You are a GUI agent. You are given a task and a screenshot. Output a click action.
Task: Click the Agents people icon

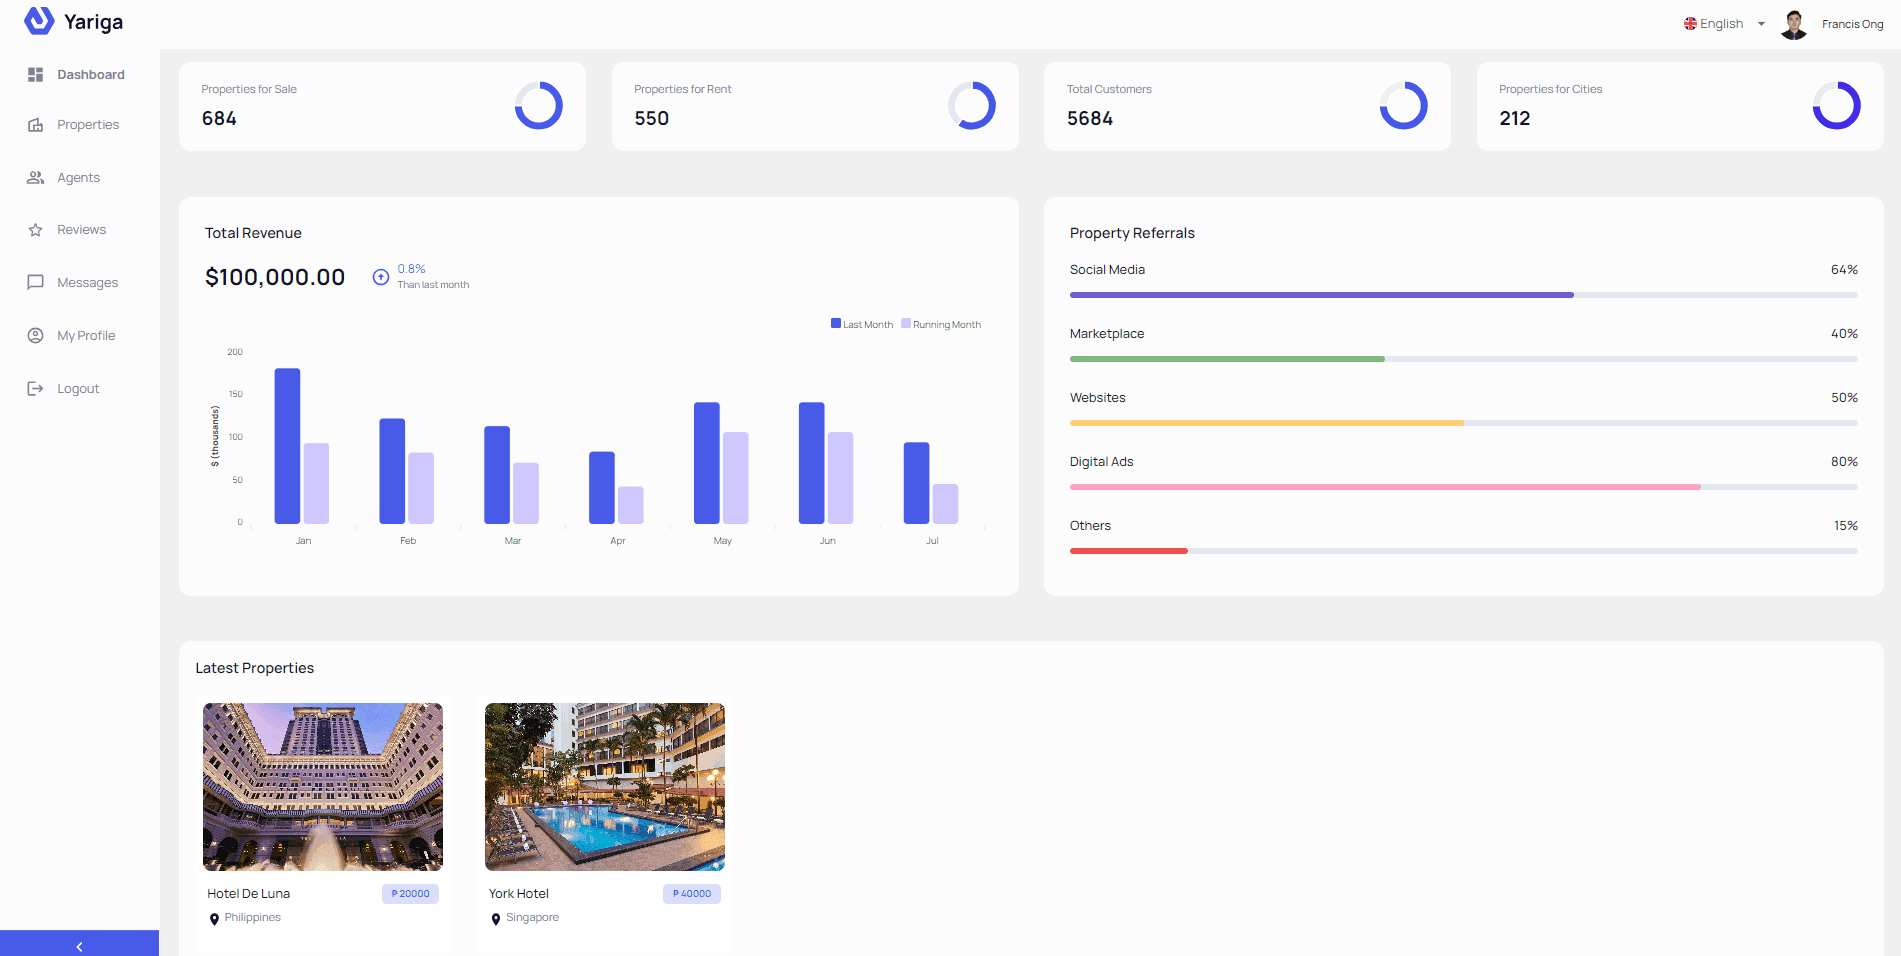click(35, 178)
